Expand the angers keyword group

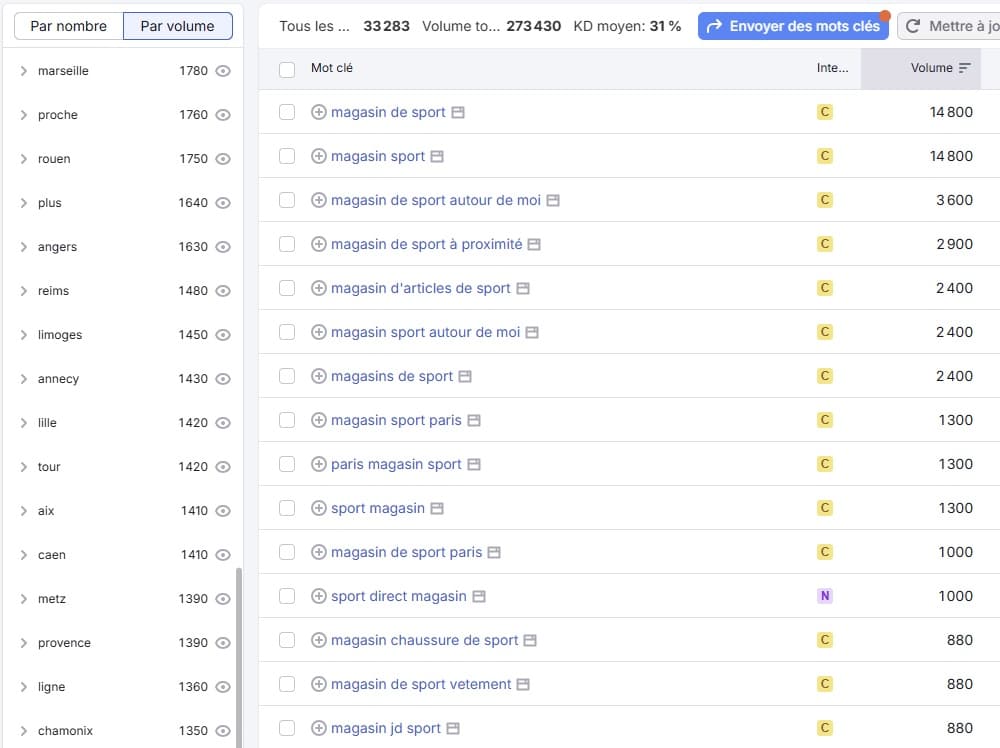click(23, 247)
